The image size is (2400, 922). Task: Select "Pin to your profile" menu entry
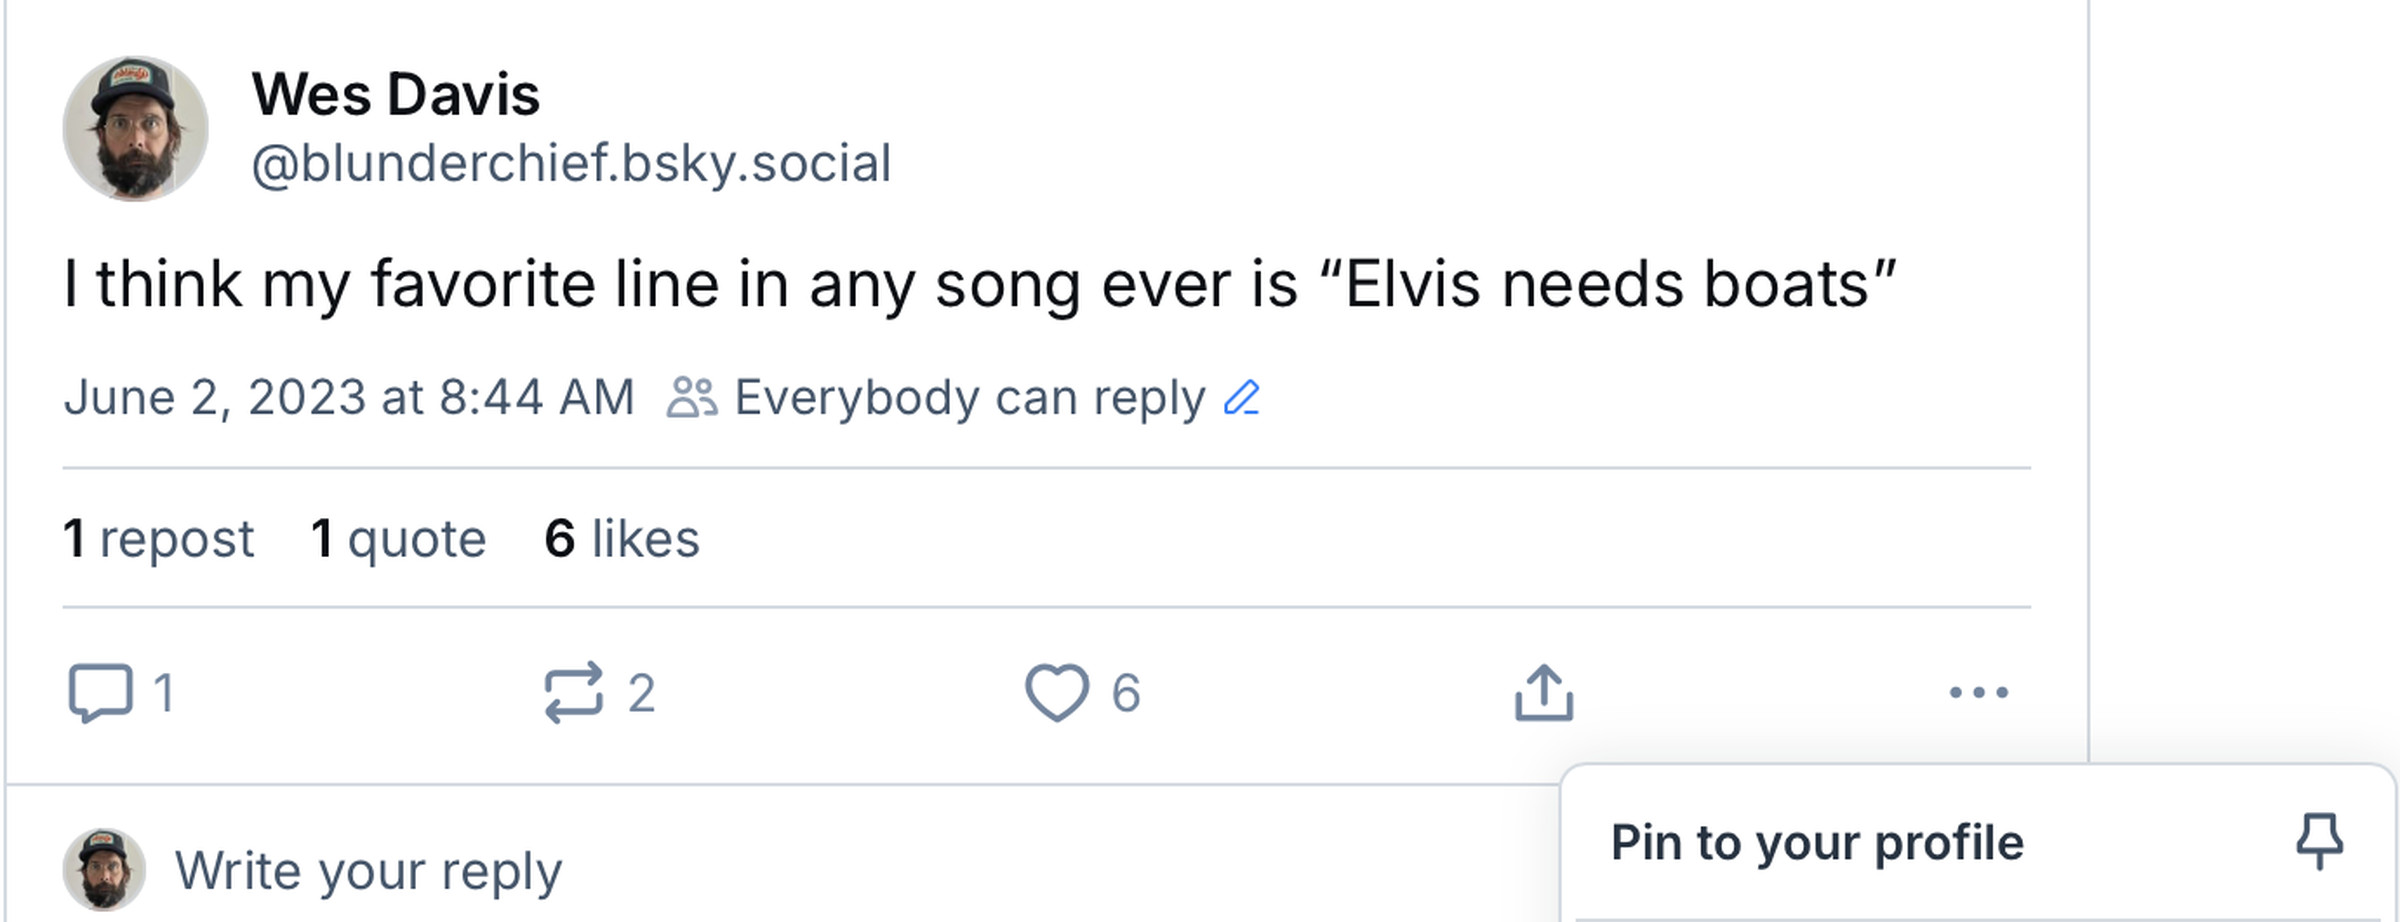click(1817, 842)
